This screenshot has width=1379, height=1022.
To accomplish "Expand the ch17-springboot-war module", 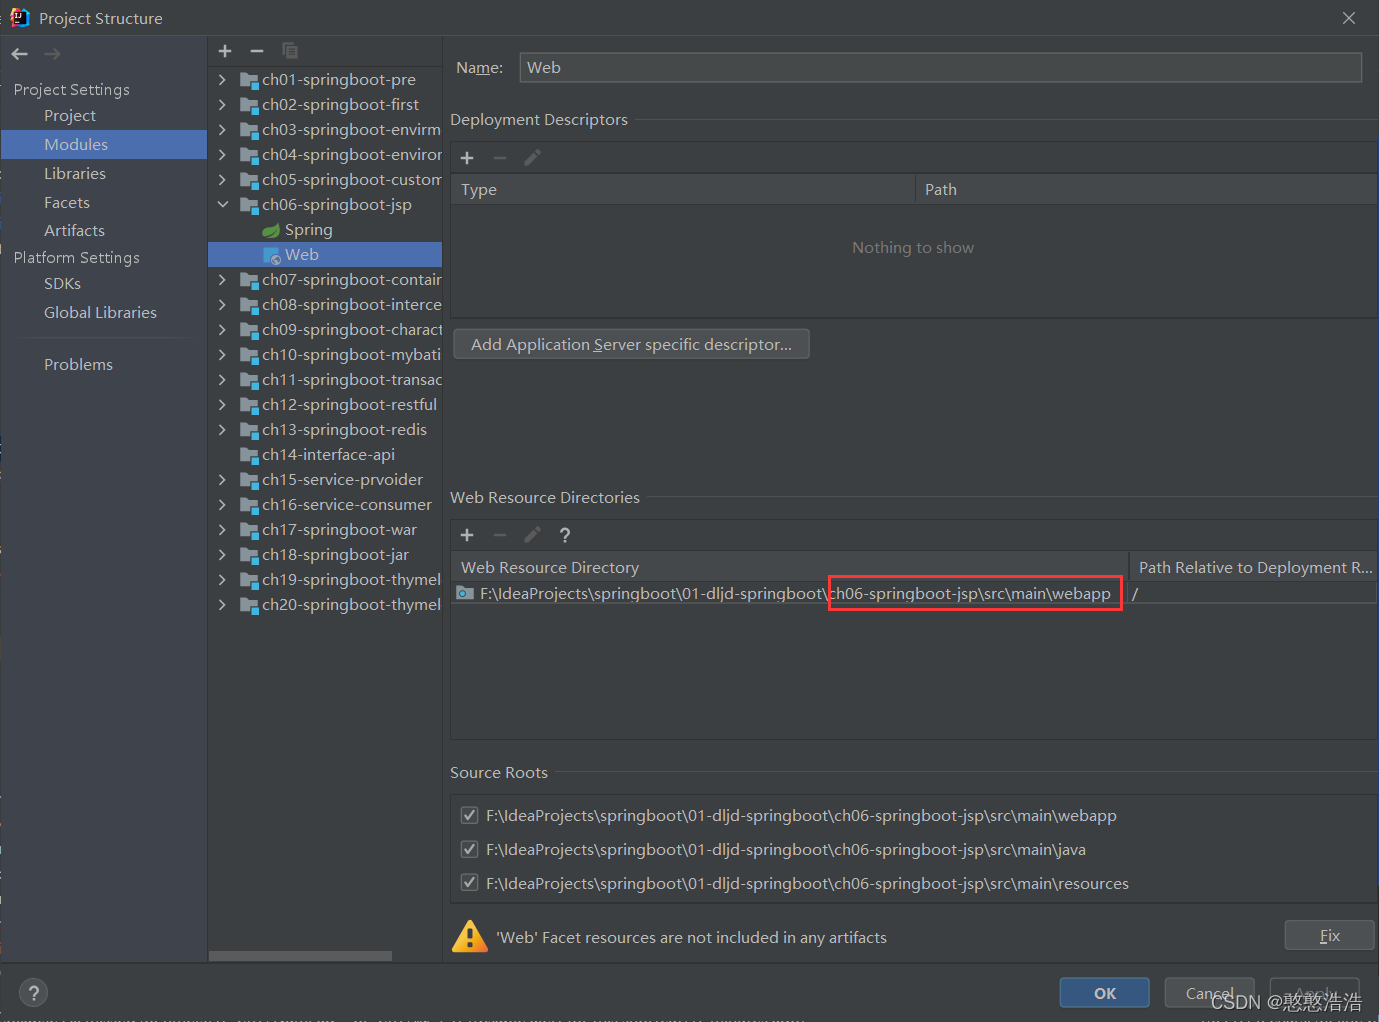I will point(223,530).
